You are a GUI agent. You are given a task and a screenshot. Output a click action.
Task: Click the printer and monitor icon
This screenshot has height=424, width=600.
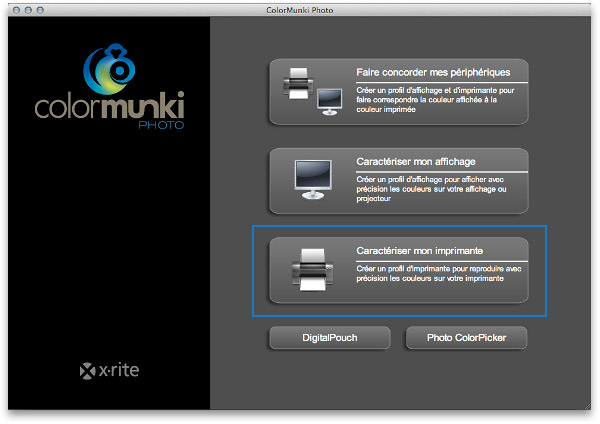313,91
